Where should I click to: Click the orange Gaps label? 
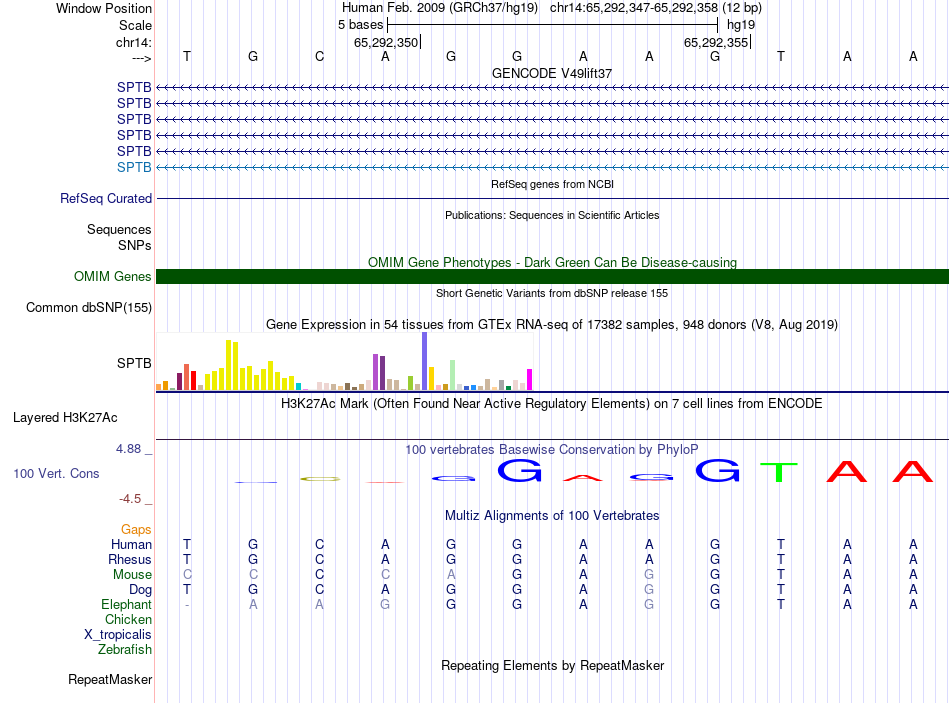[x=136, y=530]
